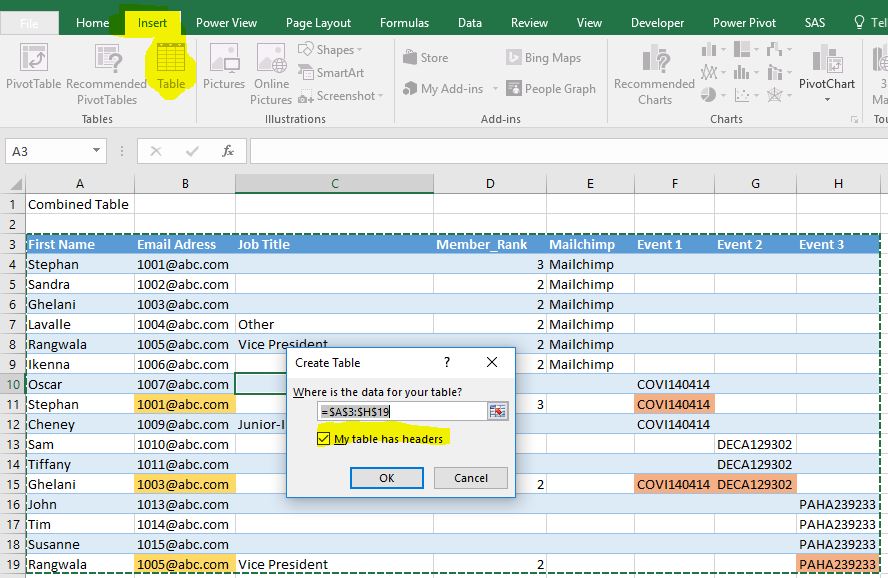The width and height of the screenshot is (888, 578).
Task: Click the PivotTable icon
Action: (x=33, y=58)
